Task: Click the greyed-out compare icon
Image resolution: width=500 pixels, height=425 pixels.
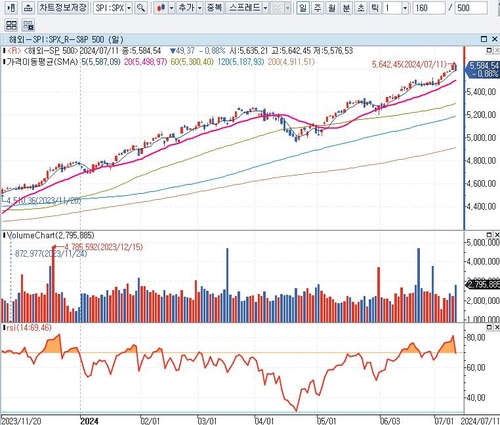Action: click(x=277, y=8)
